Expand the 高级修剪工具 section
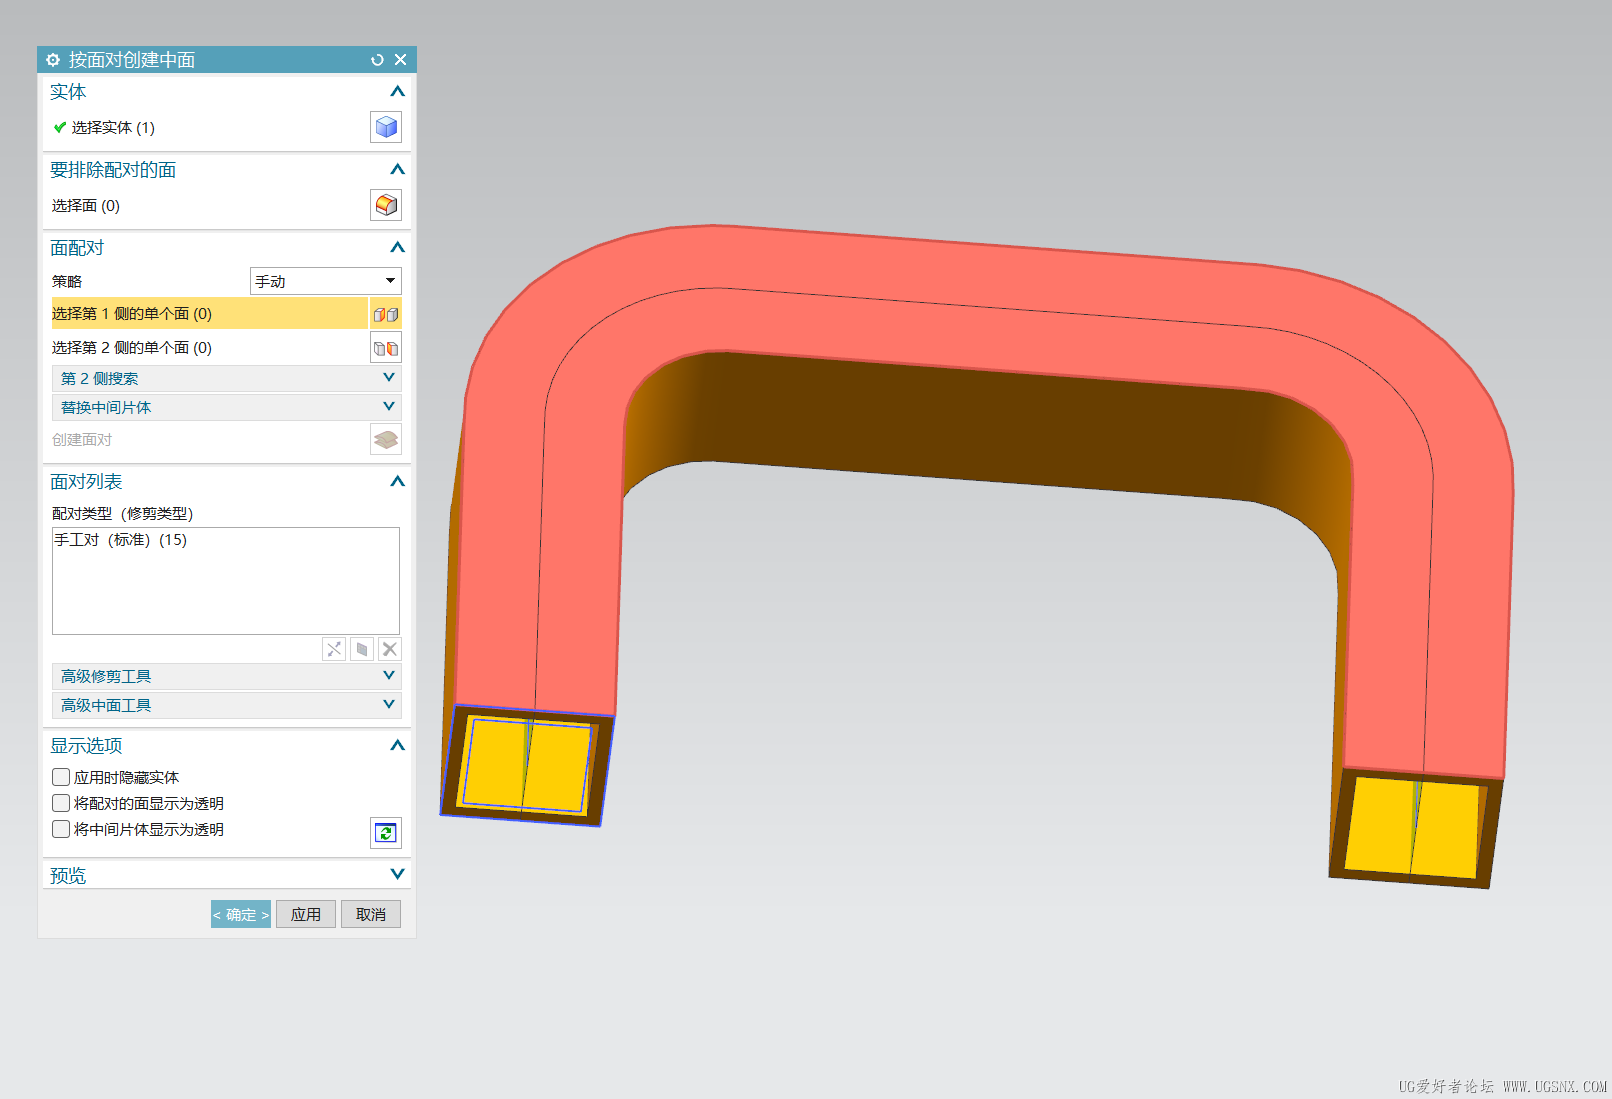The height and width of the screenshot is (1099, 1612). click(226, 676)
